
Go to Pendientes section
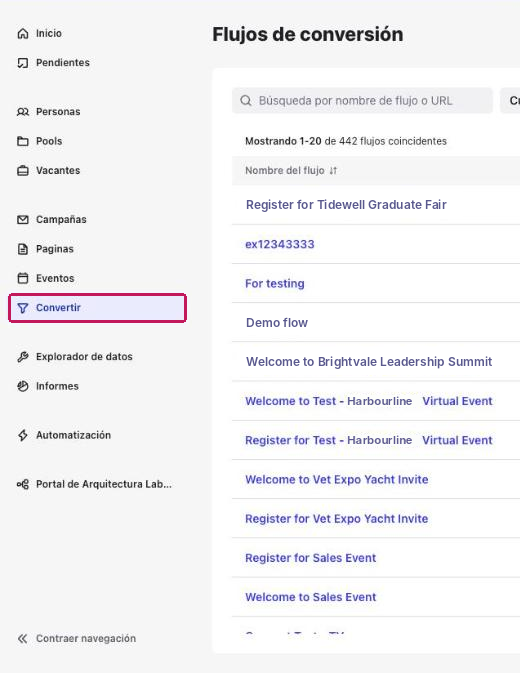click(x=63, y=63)
